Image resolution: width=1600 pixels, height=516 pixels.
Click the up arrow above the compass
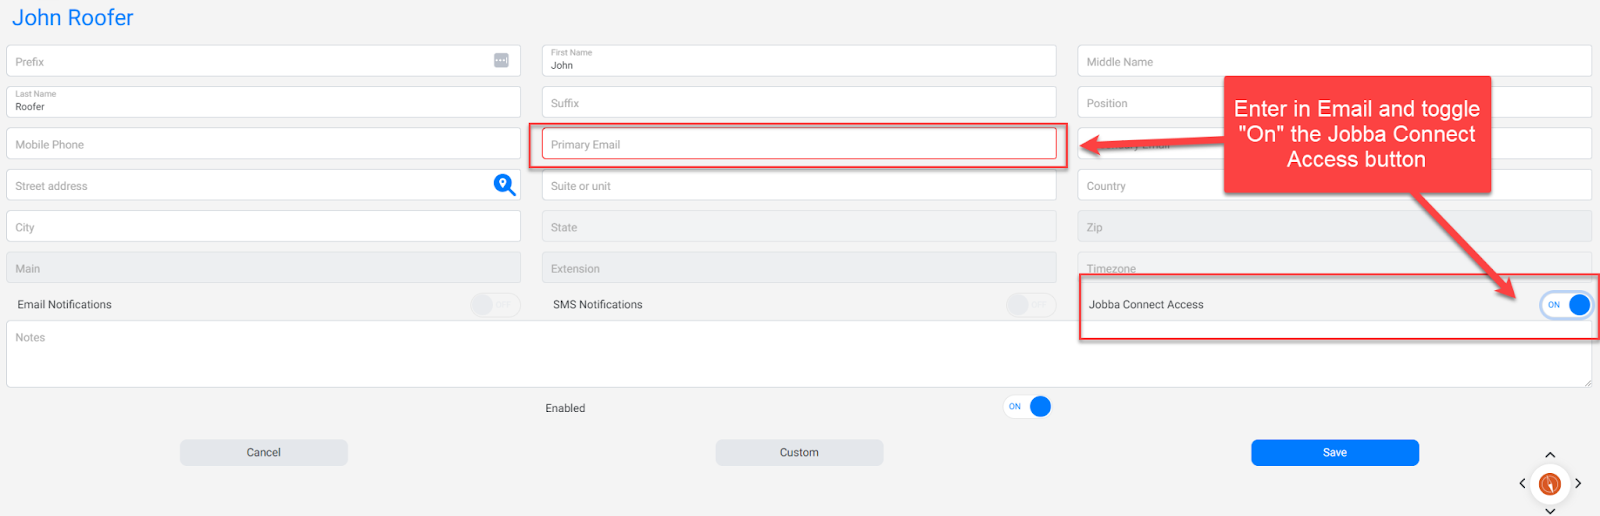tap(1550, 455)
